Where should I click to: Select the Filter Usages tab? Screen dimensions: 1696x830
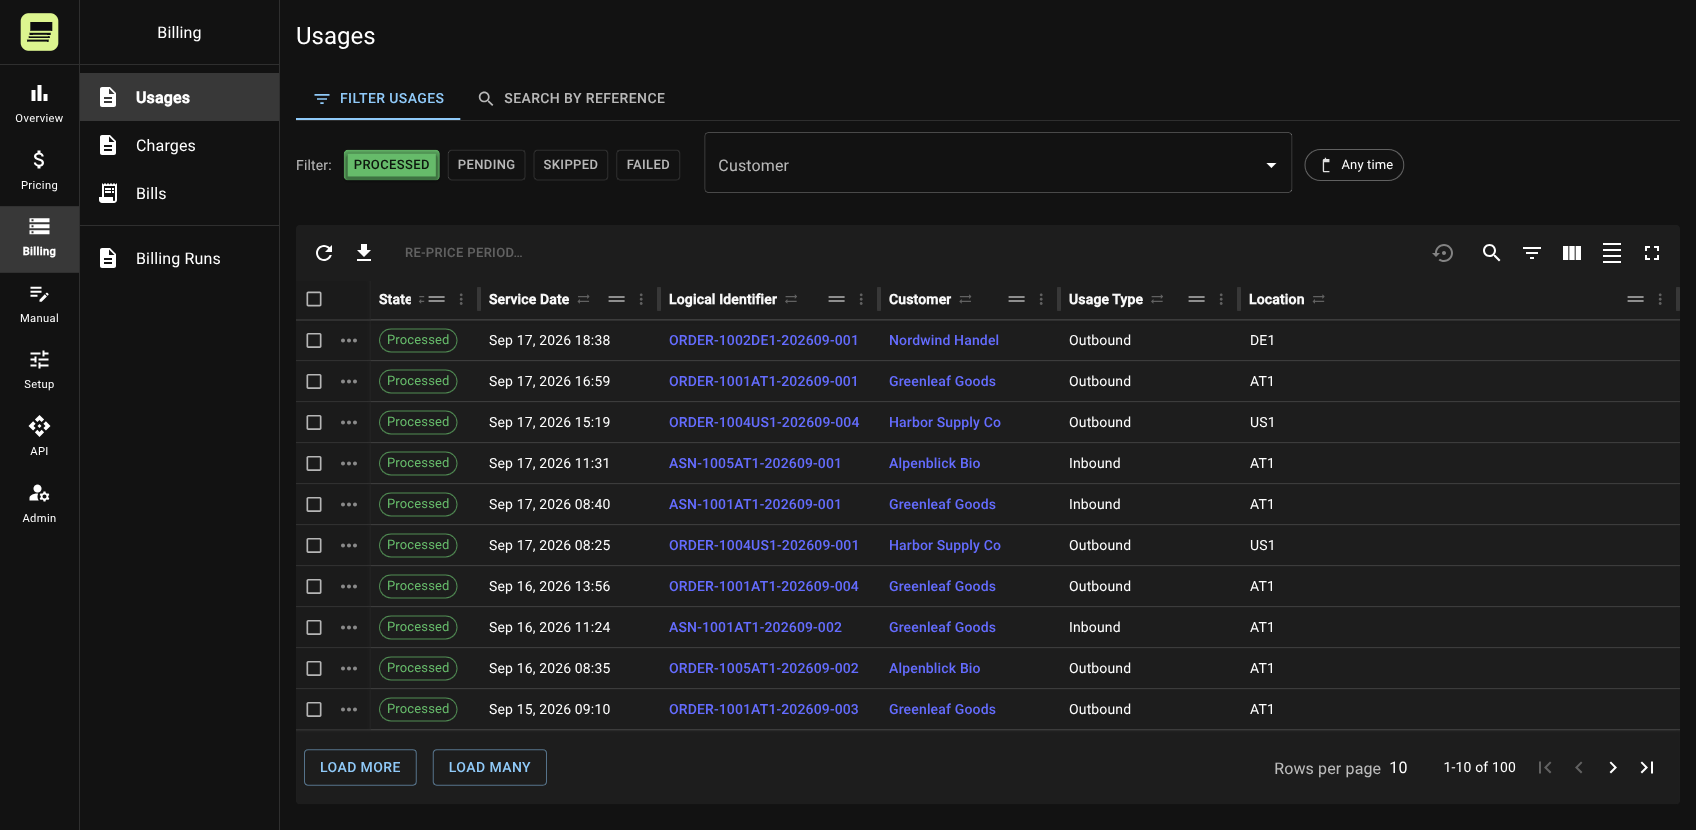(x=378, y=98)
